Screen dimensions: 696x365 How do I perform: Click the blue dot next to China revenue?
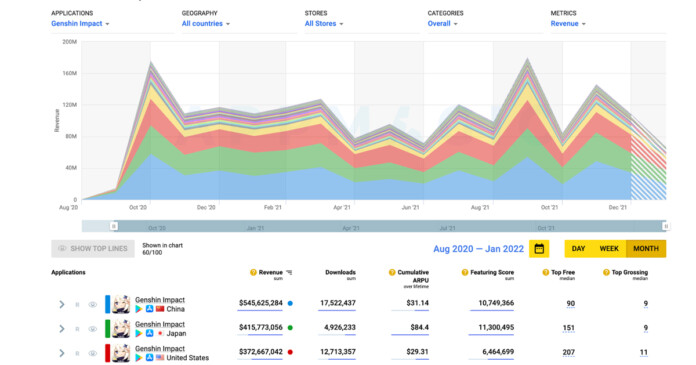[290, 303]
